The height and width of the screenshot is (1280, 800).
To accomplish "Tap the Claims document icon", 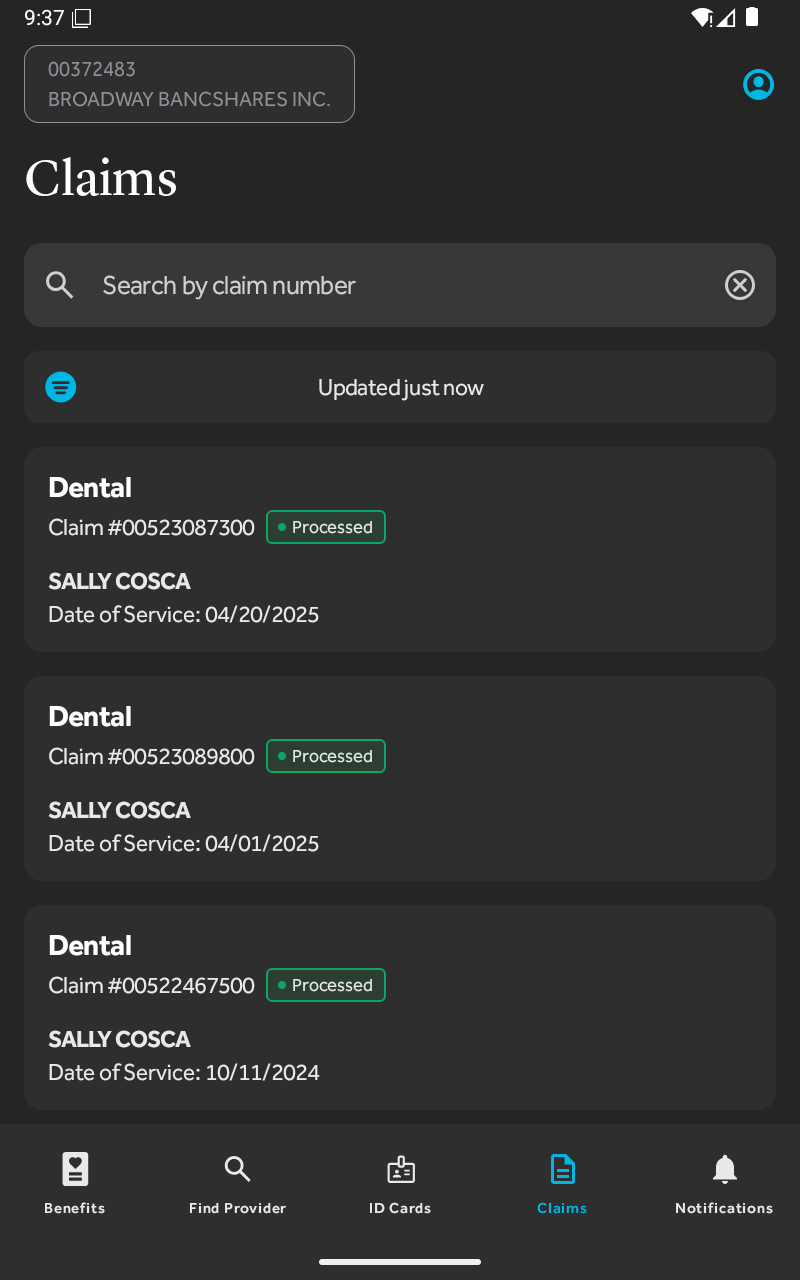I will point(562,1168).
